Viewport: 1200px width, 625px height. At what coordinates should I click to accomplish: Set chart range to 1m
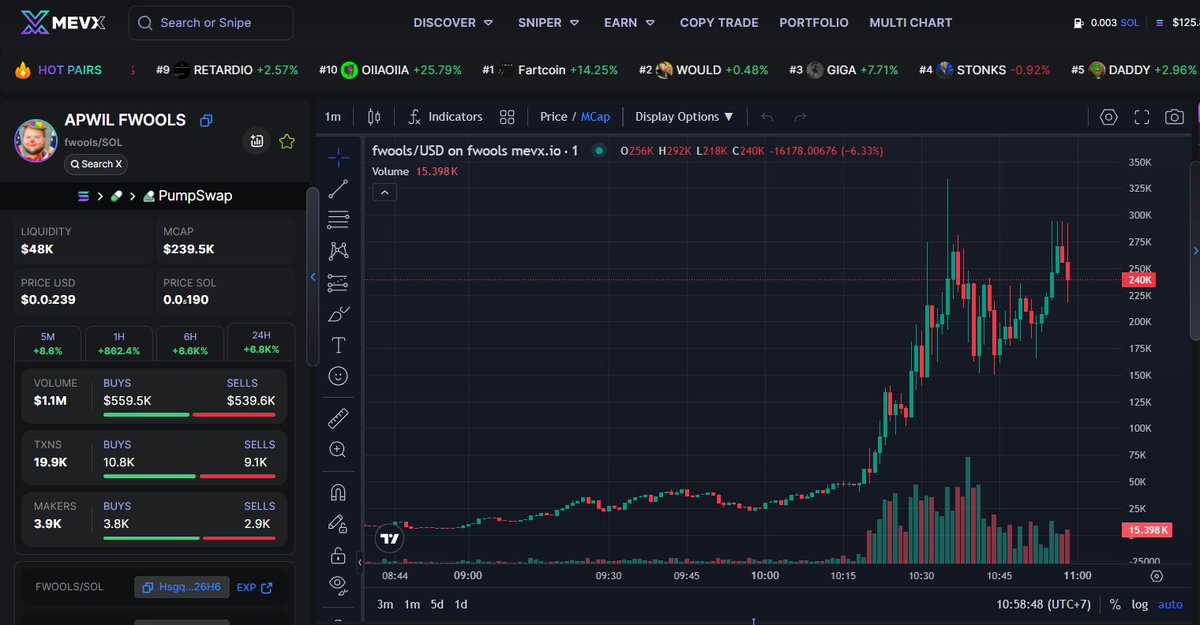412,604
